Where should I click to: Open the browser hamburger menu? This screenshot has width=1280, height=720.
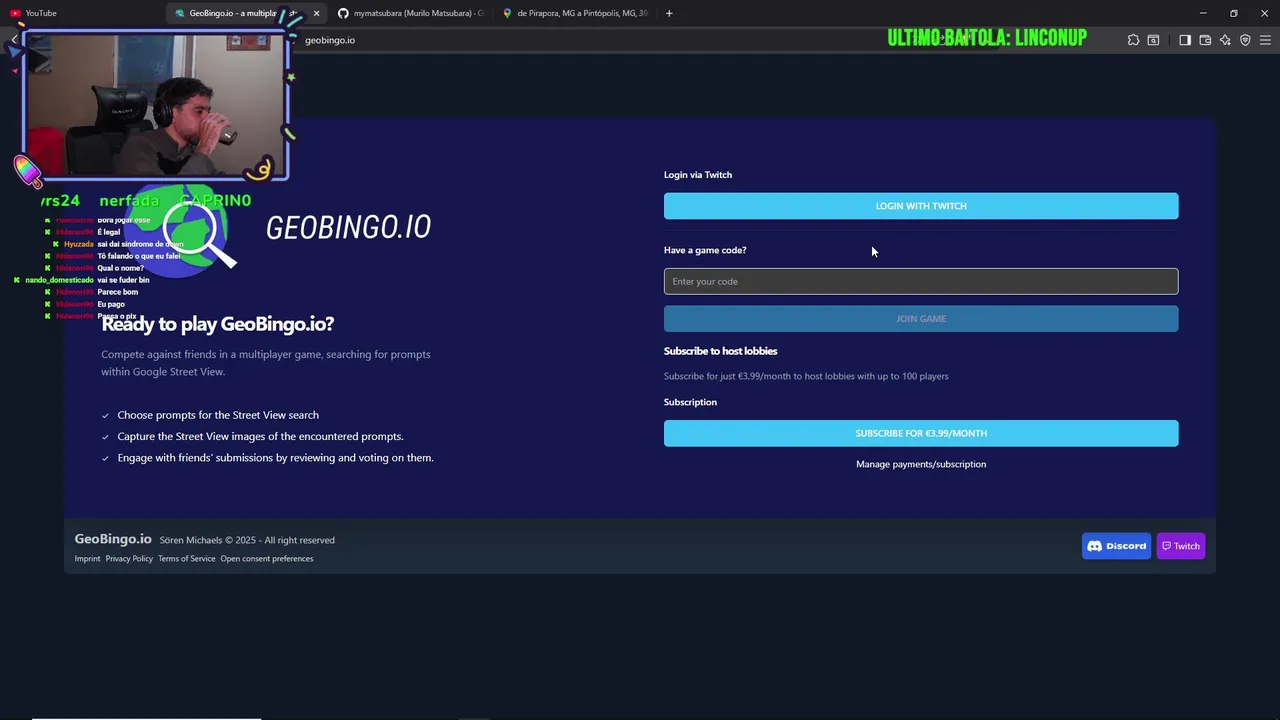(1265, 40)
